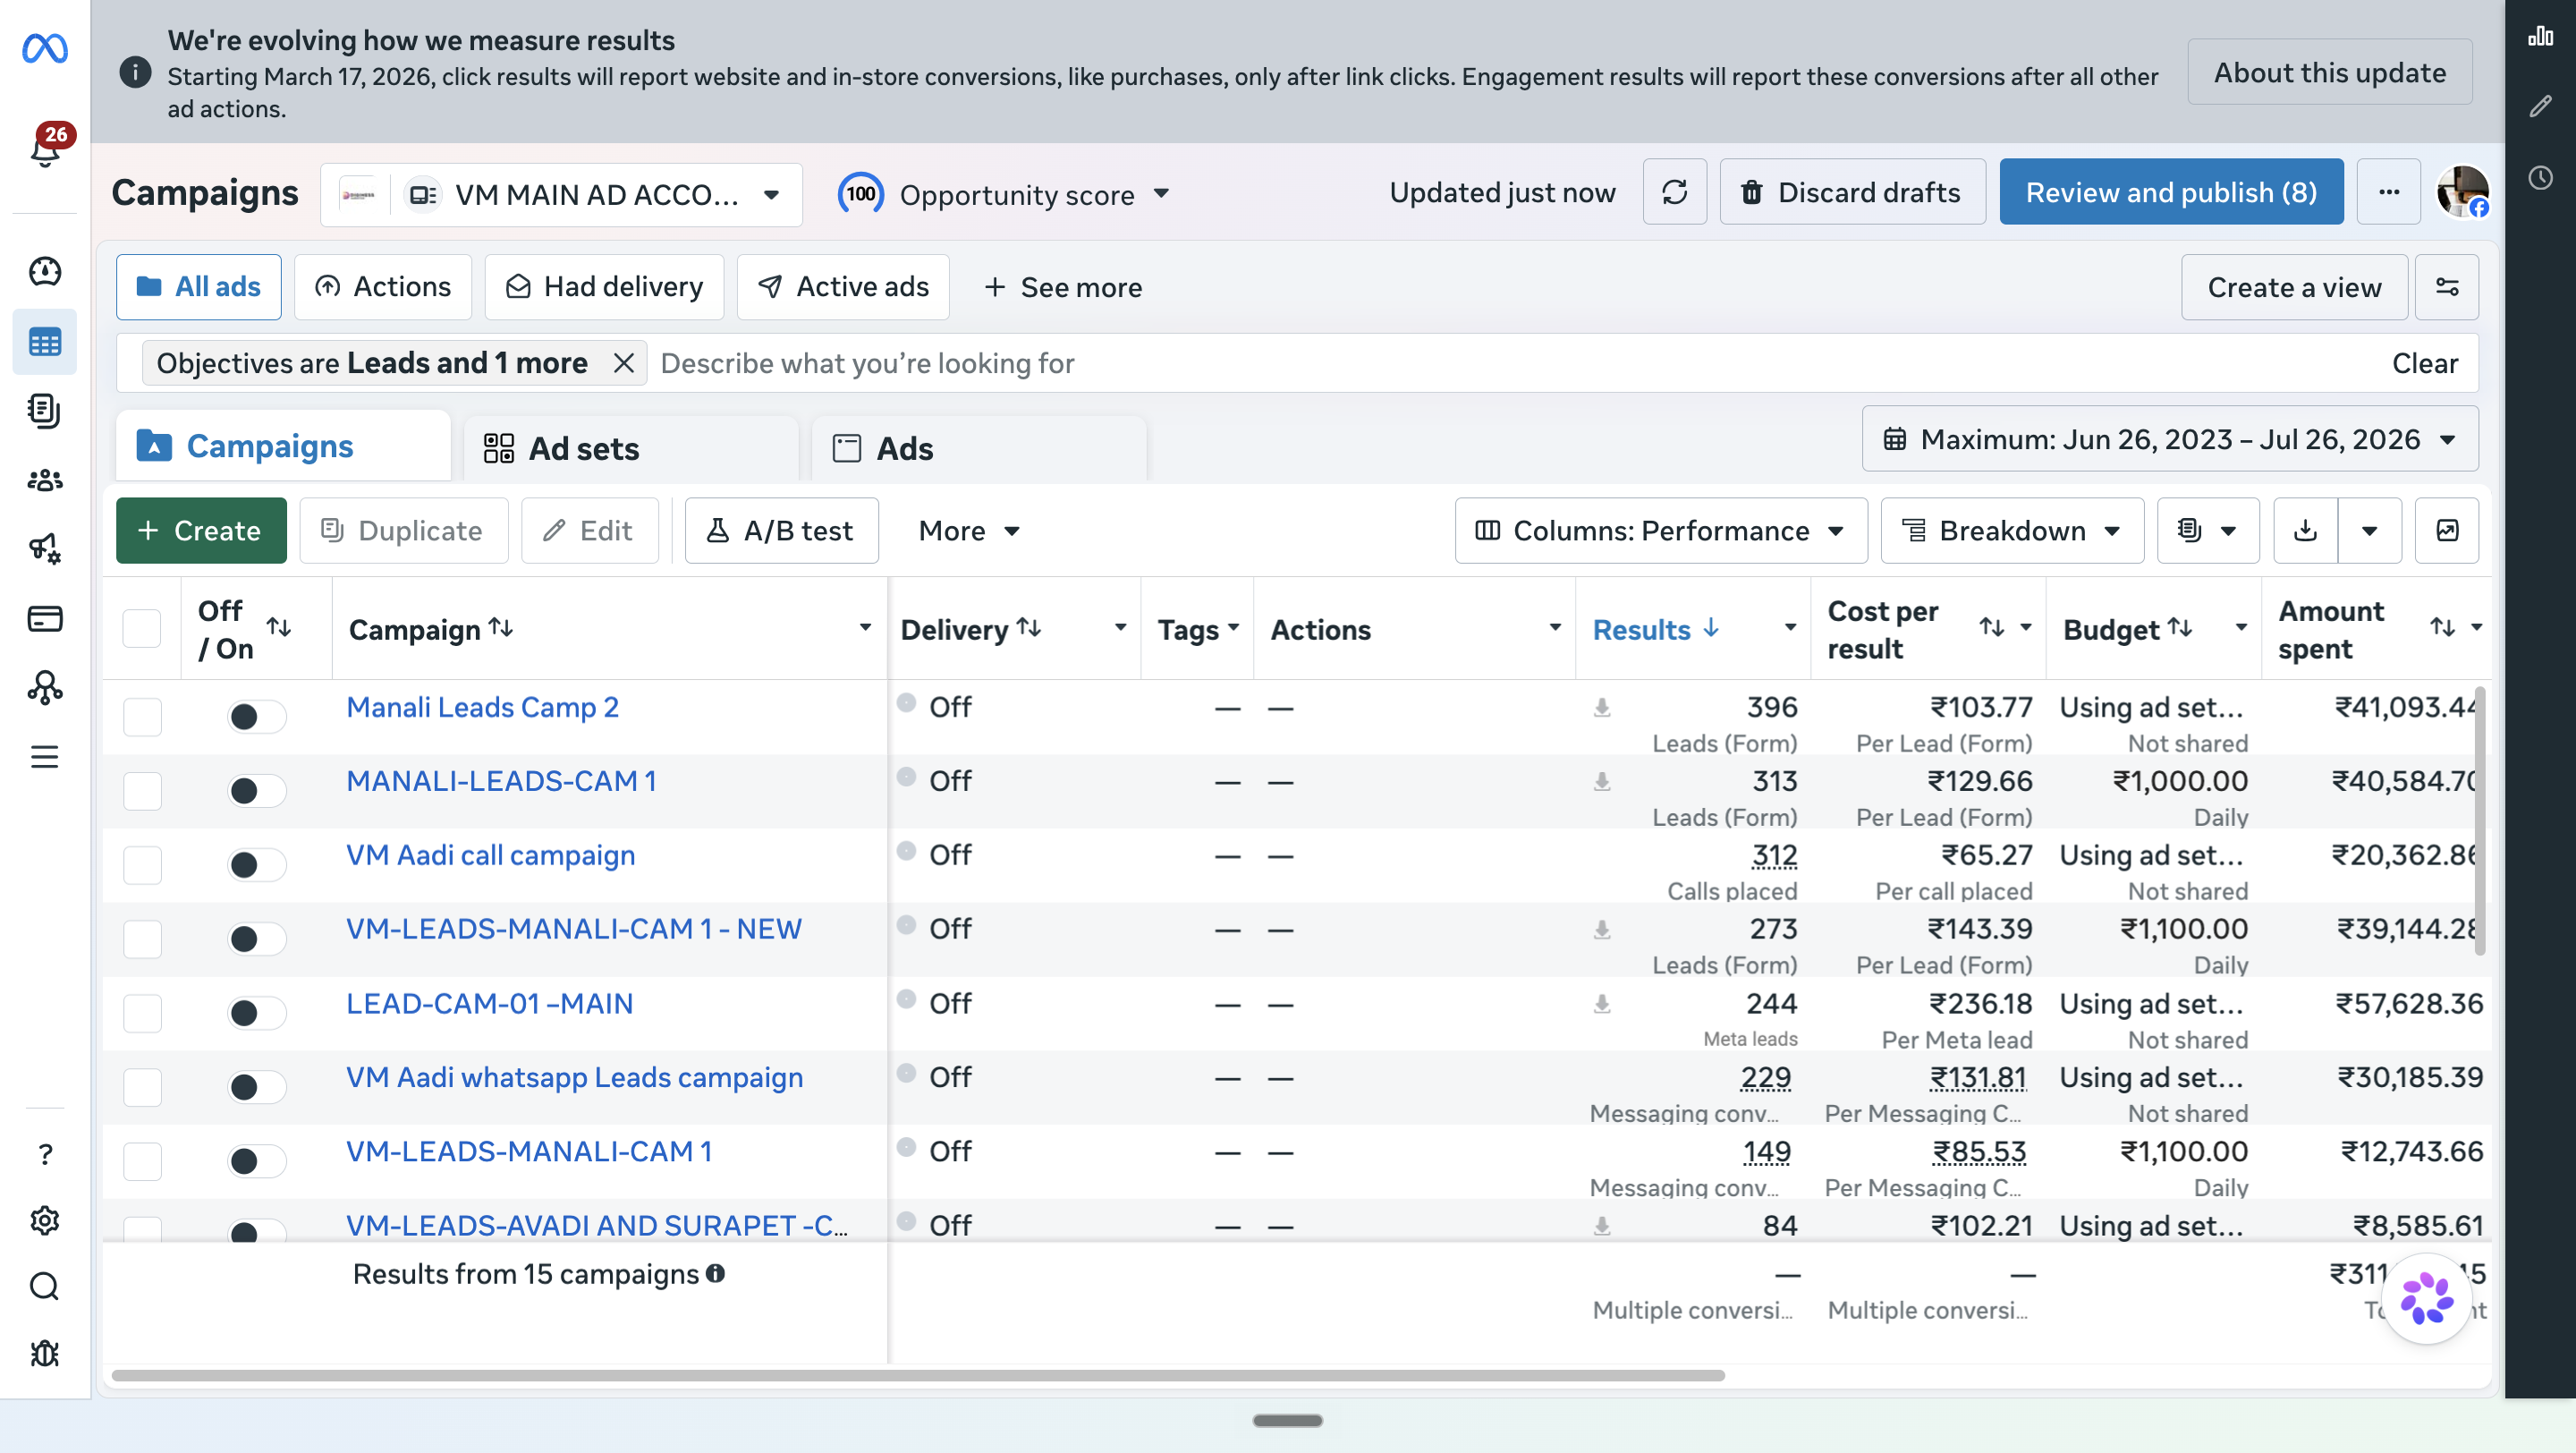Select all campaigns header checkbox
This screenshot has width=2576, height=1453.
tap(142, 629)
